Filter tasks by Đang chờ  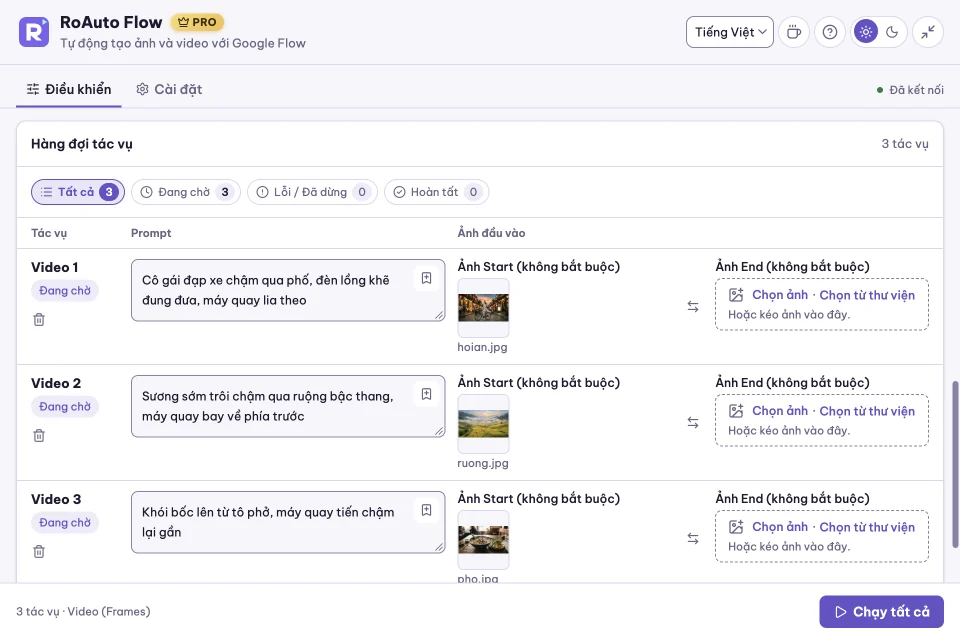tap(186, 192)
